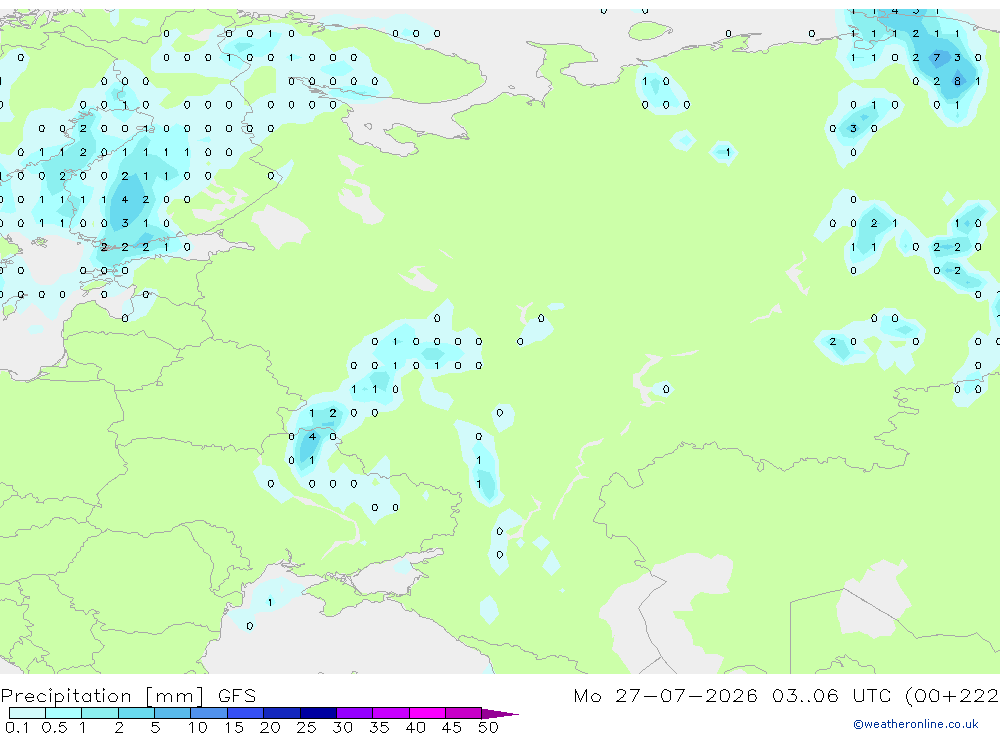This screenshot has height=733, width=1000.
Task: Click the 'Mo 27-07-2026' date text
Action: click(665, 695)
